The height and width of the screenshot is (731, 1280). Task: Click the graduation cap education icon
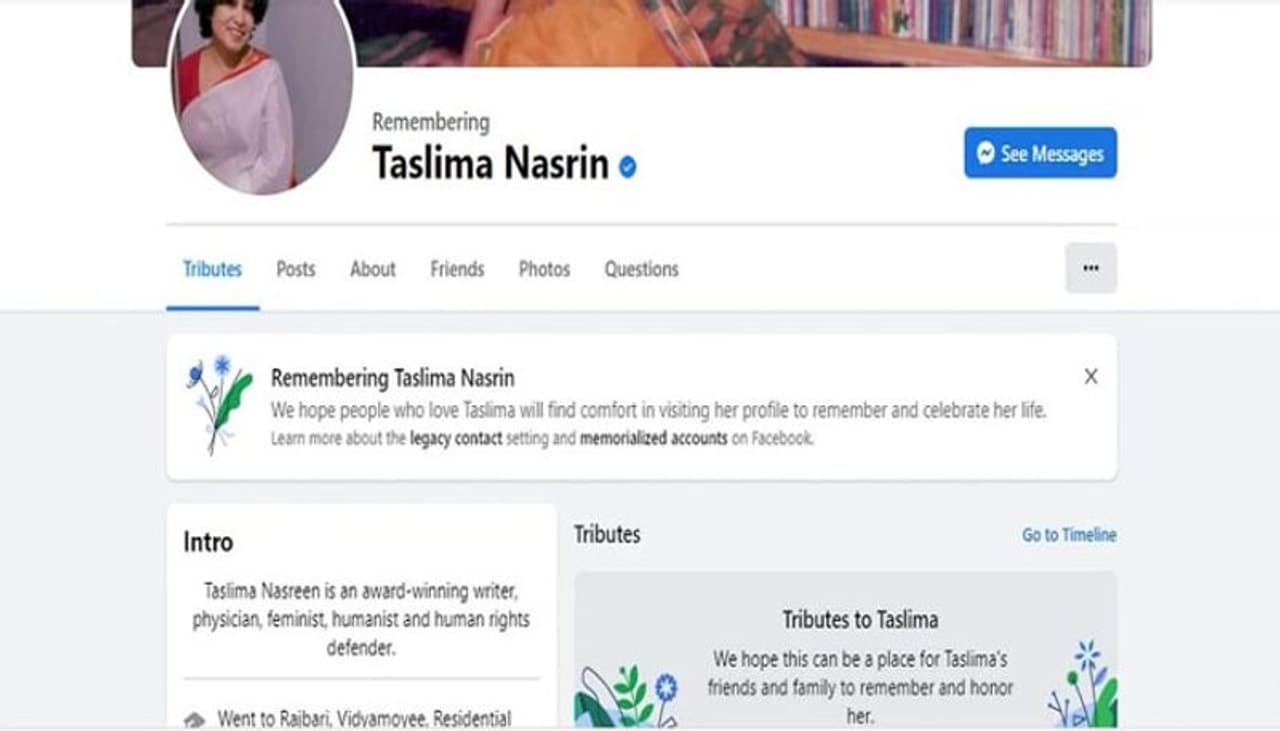tap(195, 719)
